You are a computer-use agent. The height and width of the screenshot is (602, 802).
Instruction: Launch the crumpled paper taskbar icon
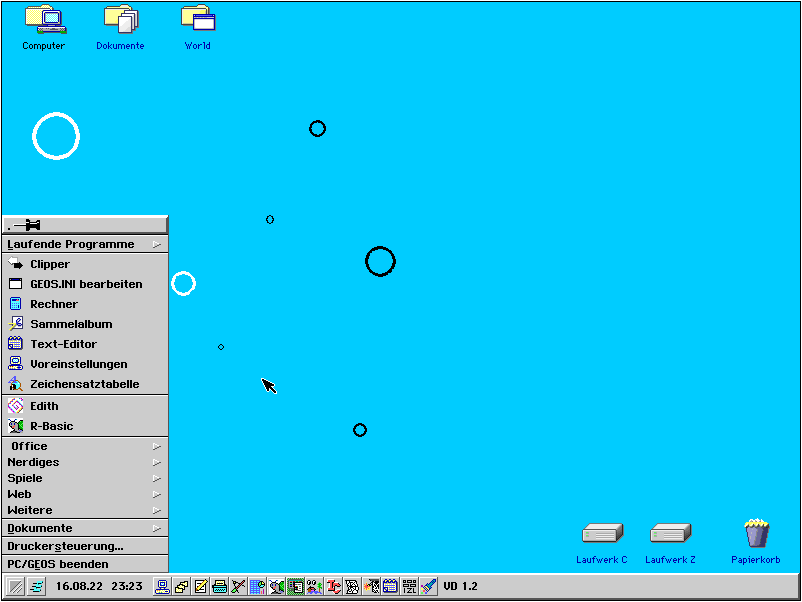pos(352,586)
